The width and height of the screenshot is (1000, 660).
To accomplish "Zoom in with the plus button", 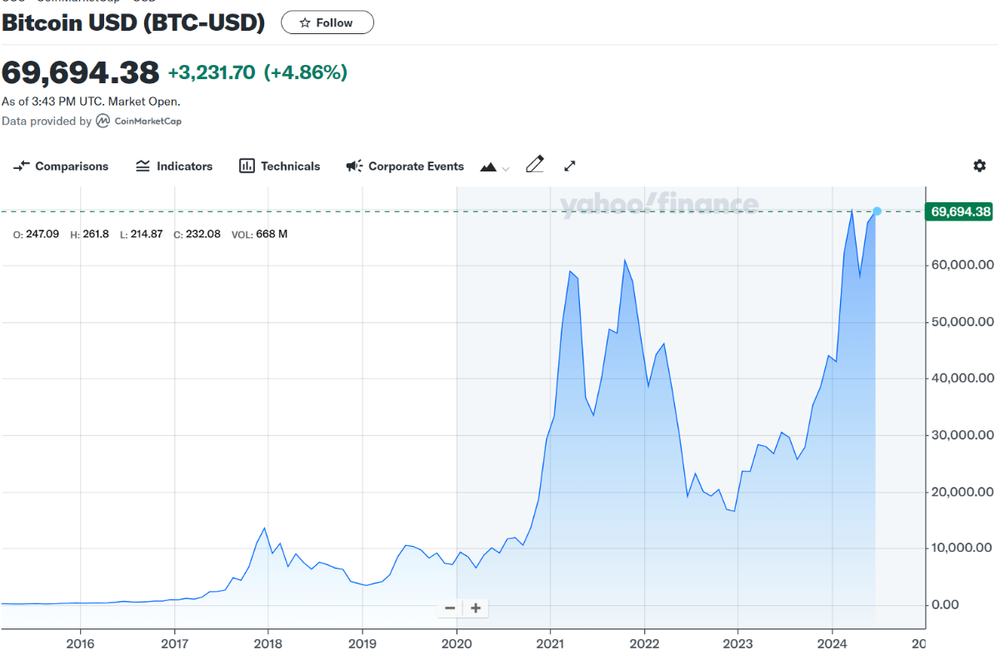I will 476,608.
